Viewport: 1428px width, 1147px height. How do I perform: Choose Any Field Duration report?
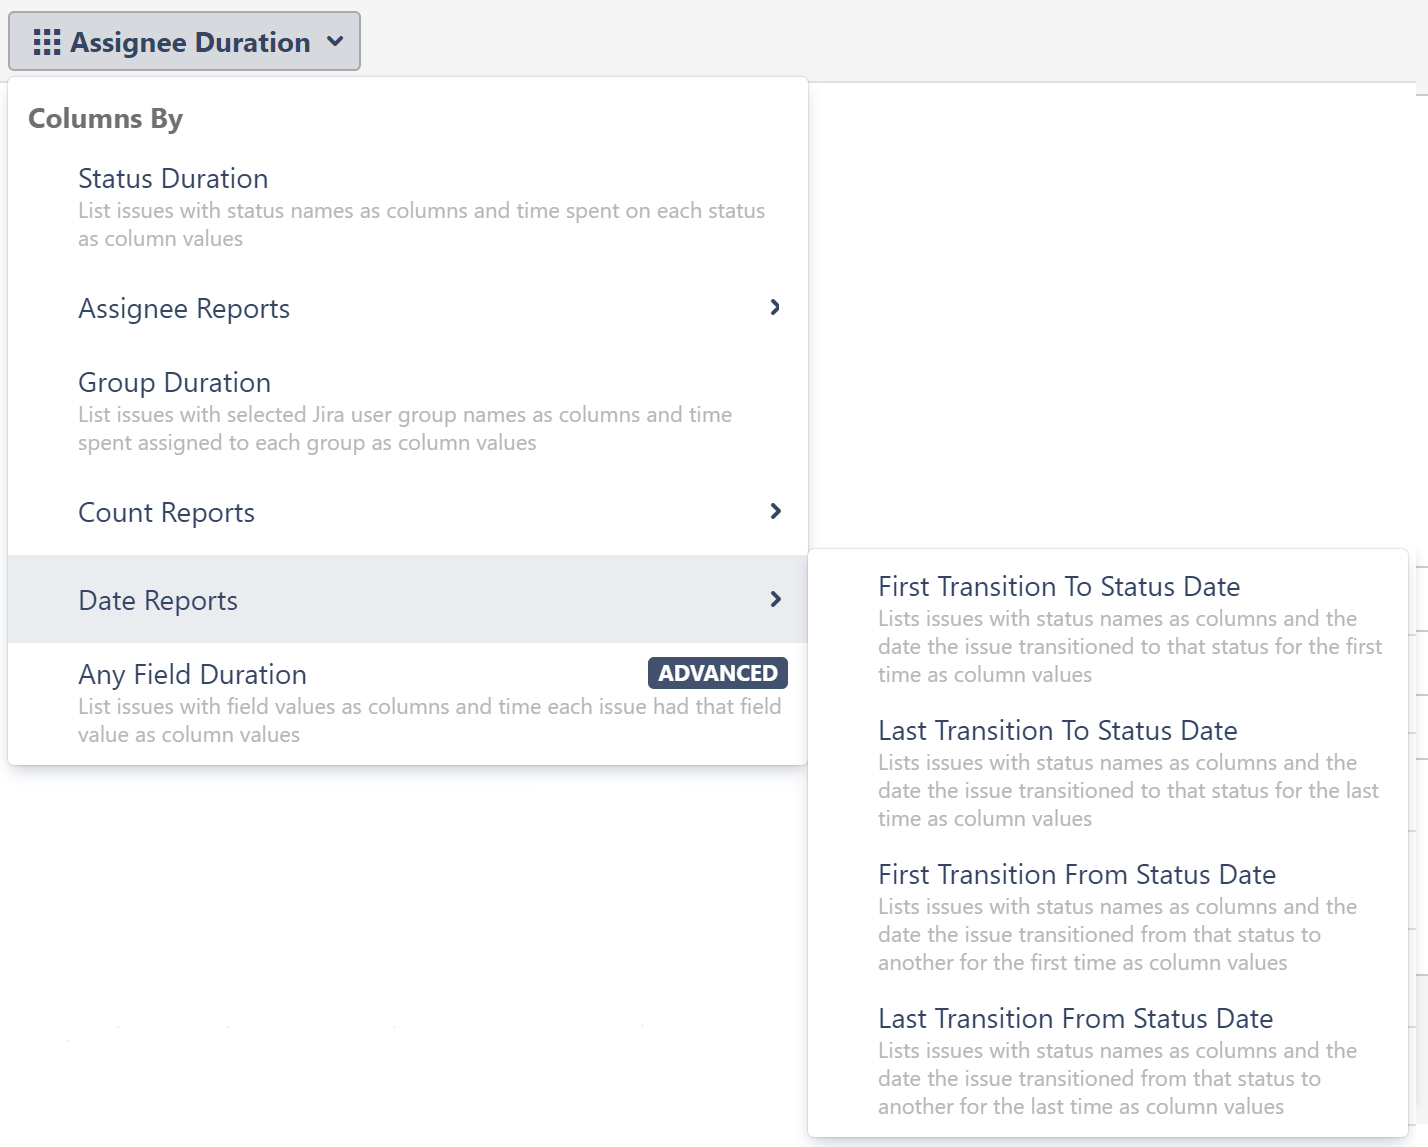click(x=192, y=674)
